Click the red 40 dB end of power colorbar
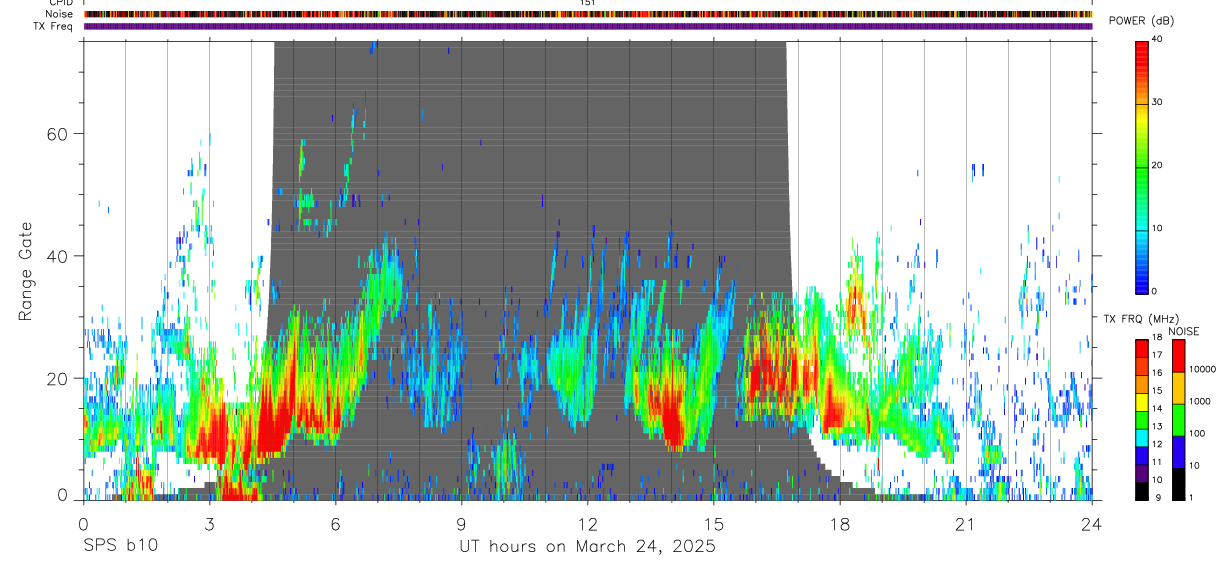Viewport: 1228px width, 567px height. click(1142, 45)
